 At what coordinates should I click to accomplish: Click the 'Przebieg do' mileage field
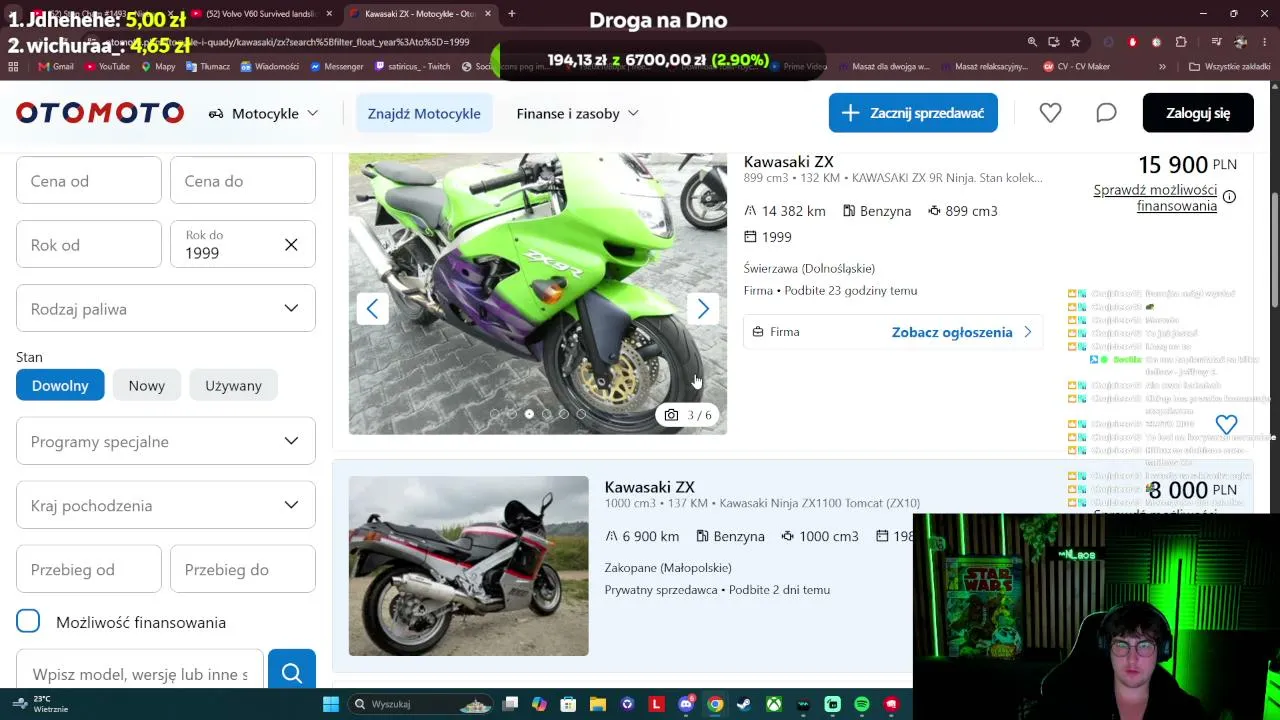pyautogui.click(x=243, y=569)
